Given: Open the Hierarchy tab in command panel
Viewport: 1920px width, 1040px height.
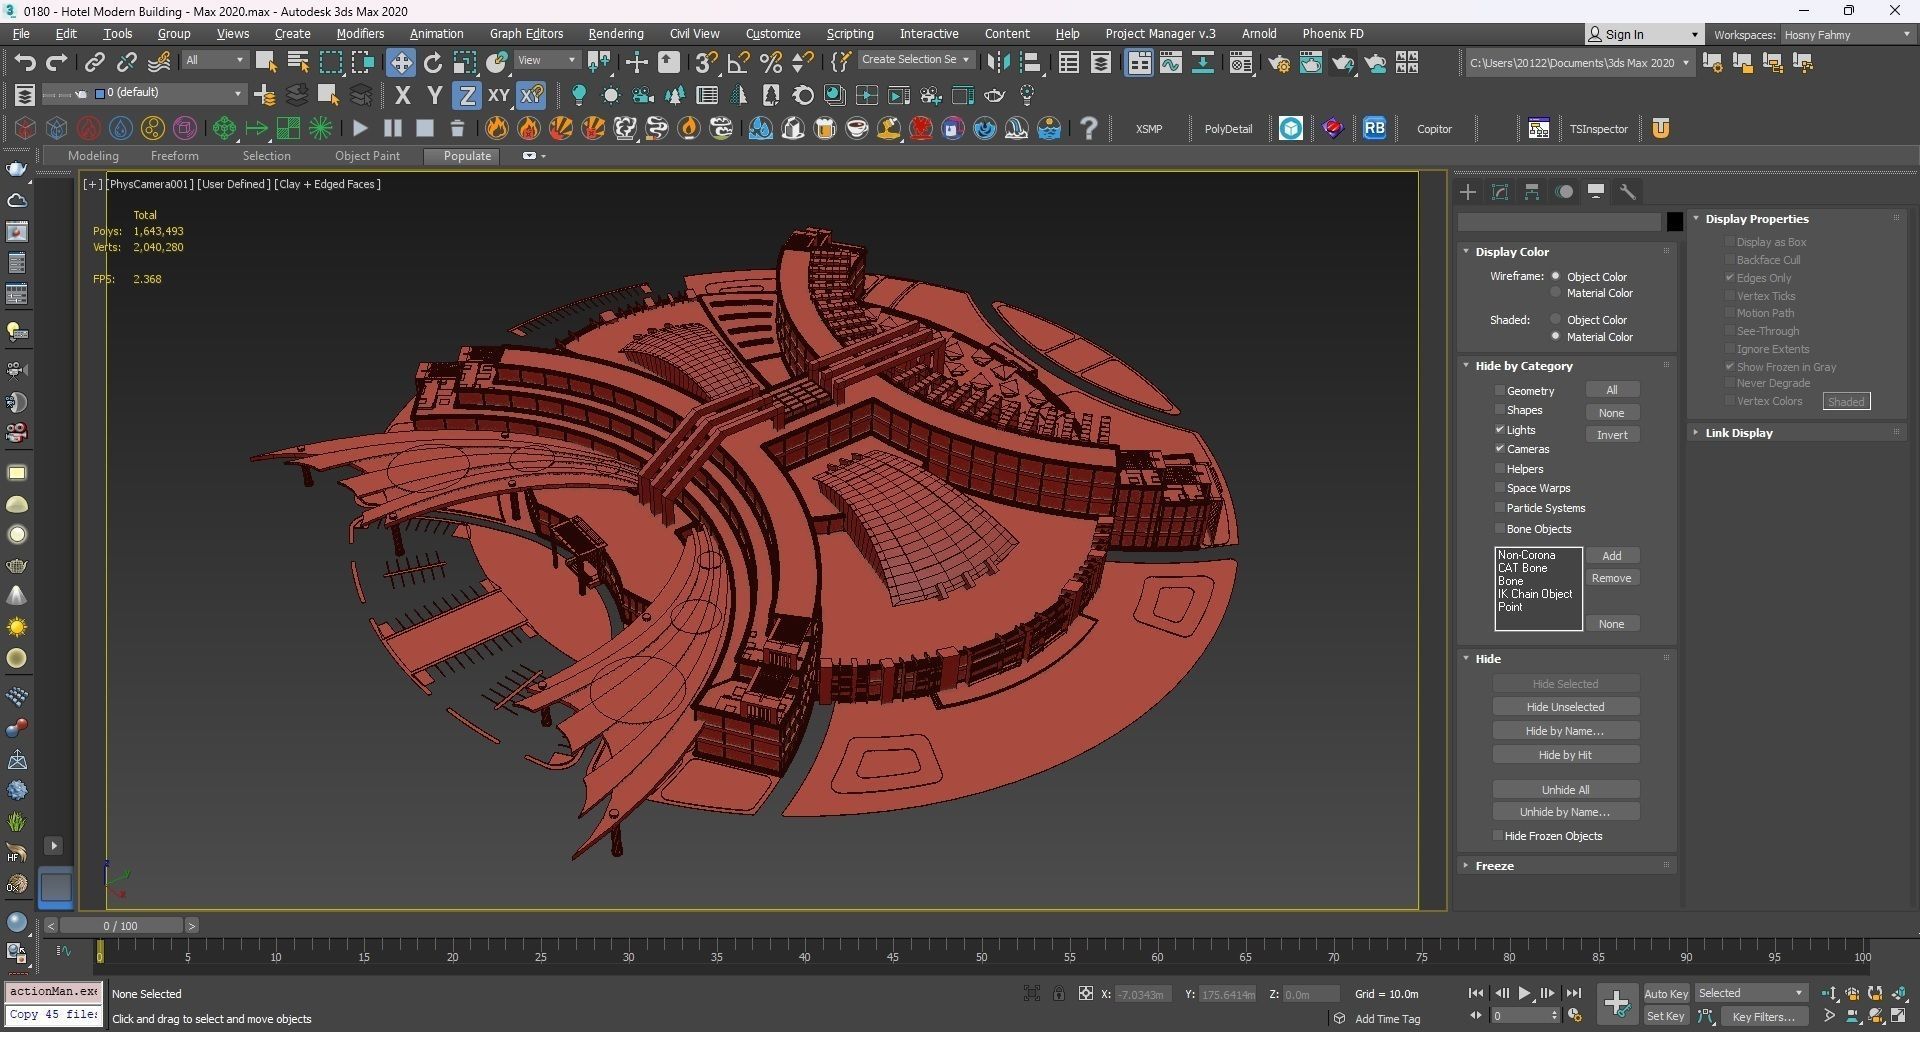Looking at the screenshot, I should 1532,192.
